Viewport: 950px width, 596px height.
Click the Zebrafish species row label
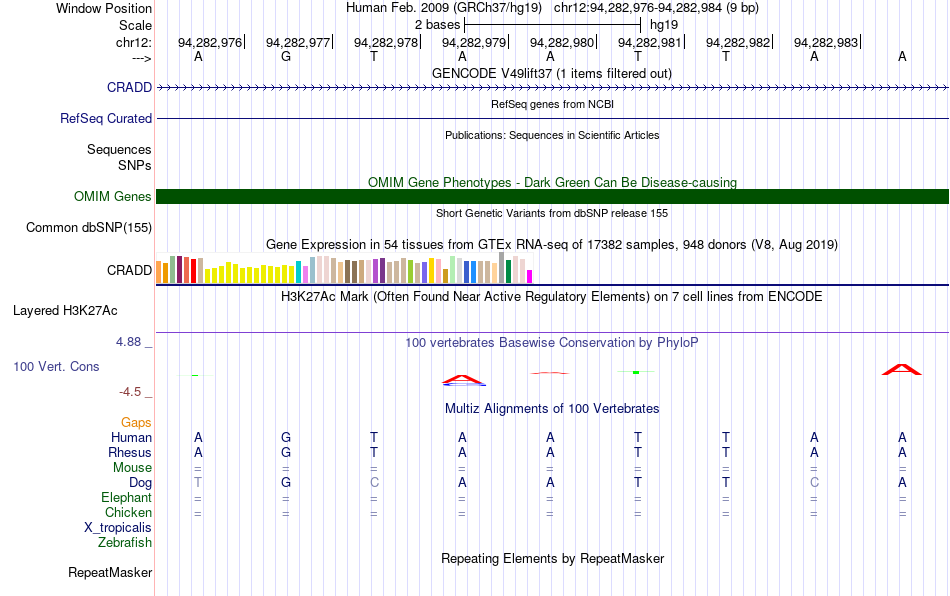point(125,542)
